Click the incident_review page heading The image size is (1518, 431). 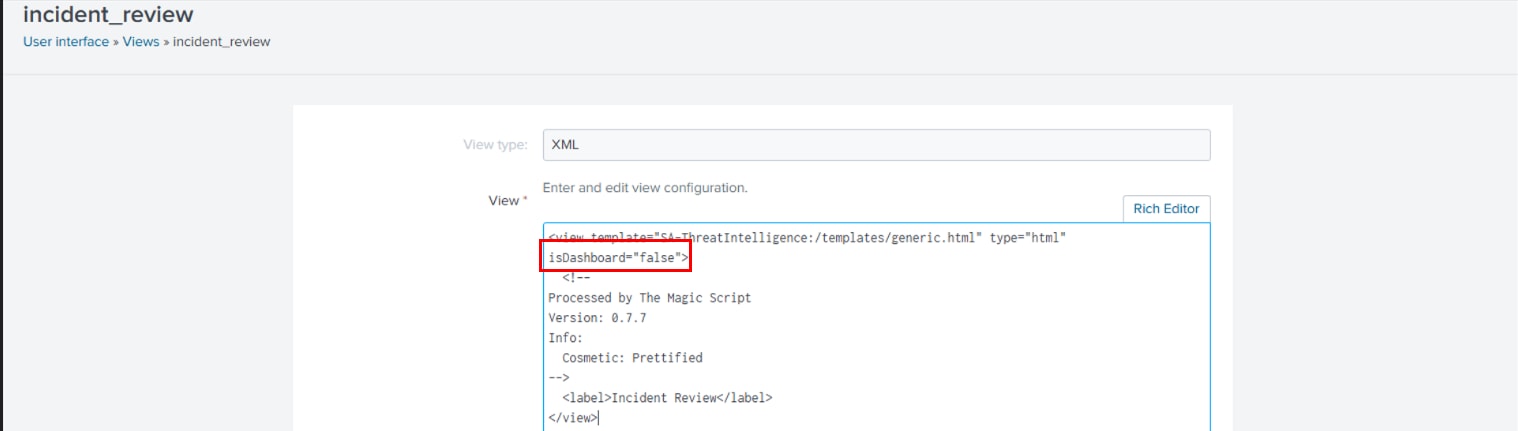pyautogui.click(x=108, y=15)
